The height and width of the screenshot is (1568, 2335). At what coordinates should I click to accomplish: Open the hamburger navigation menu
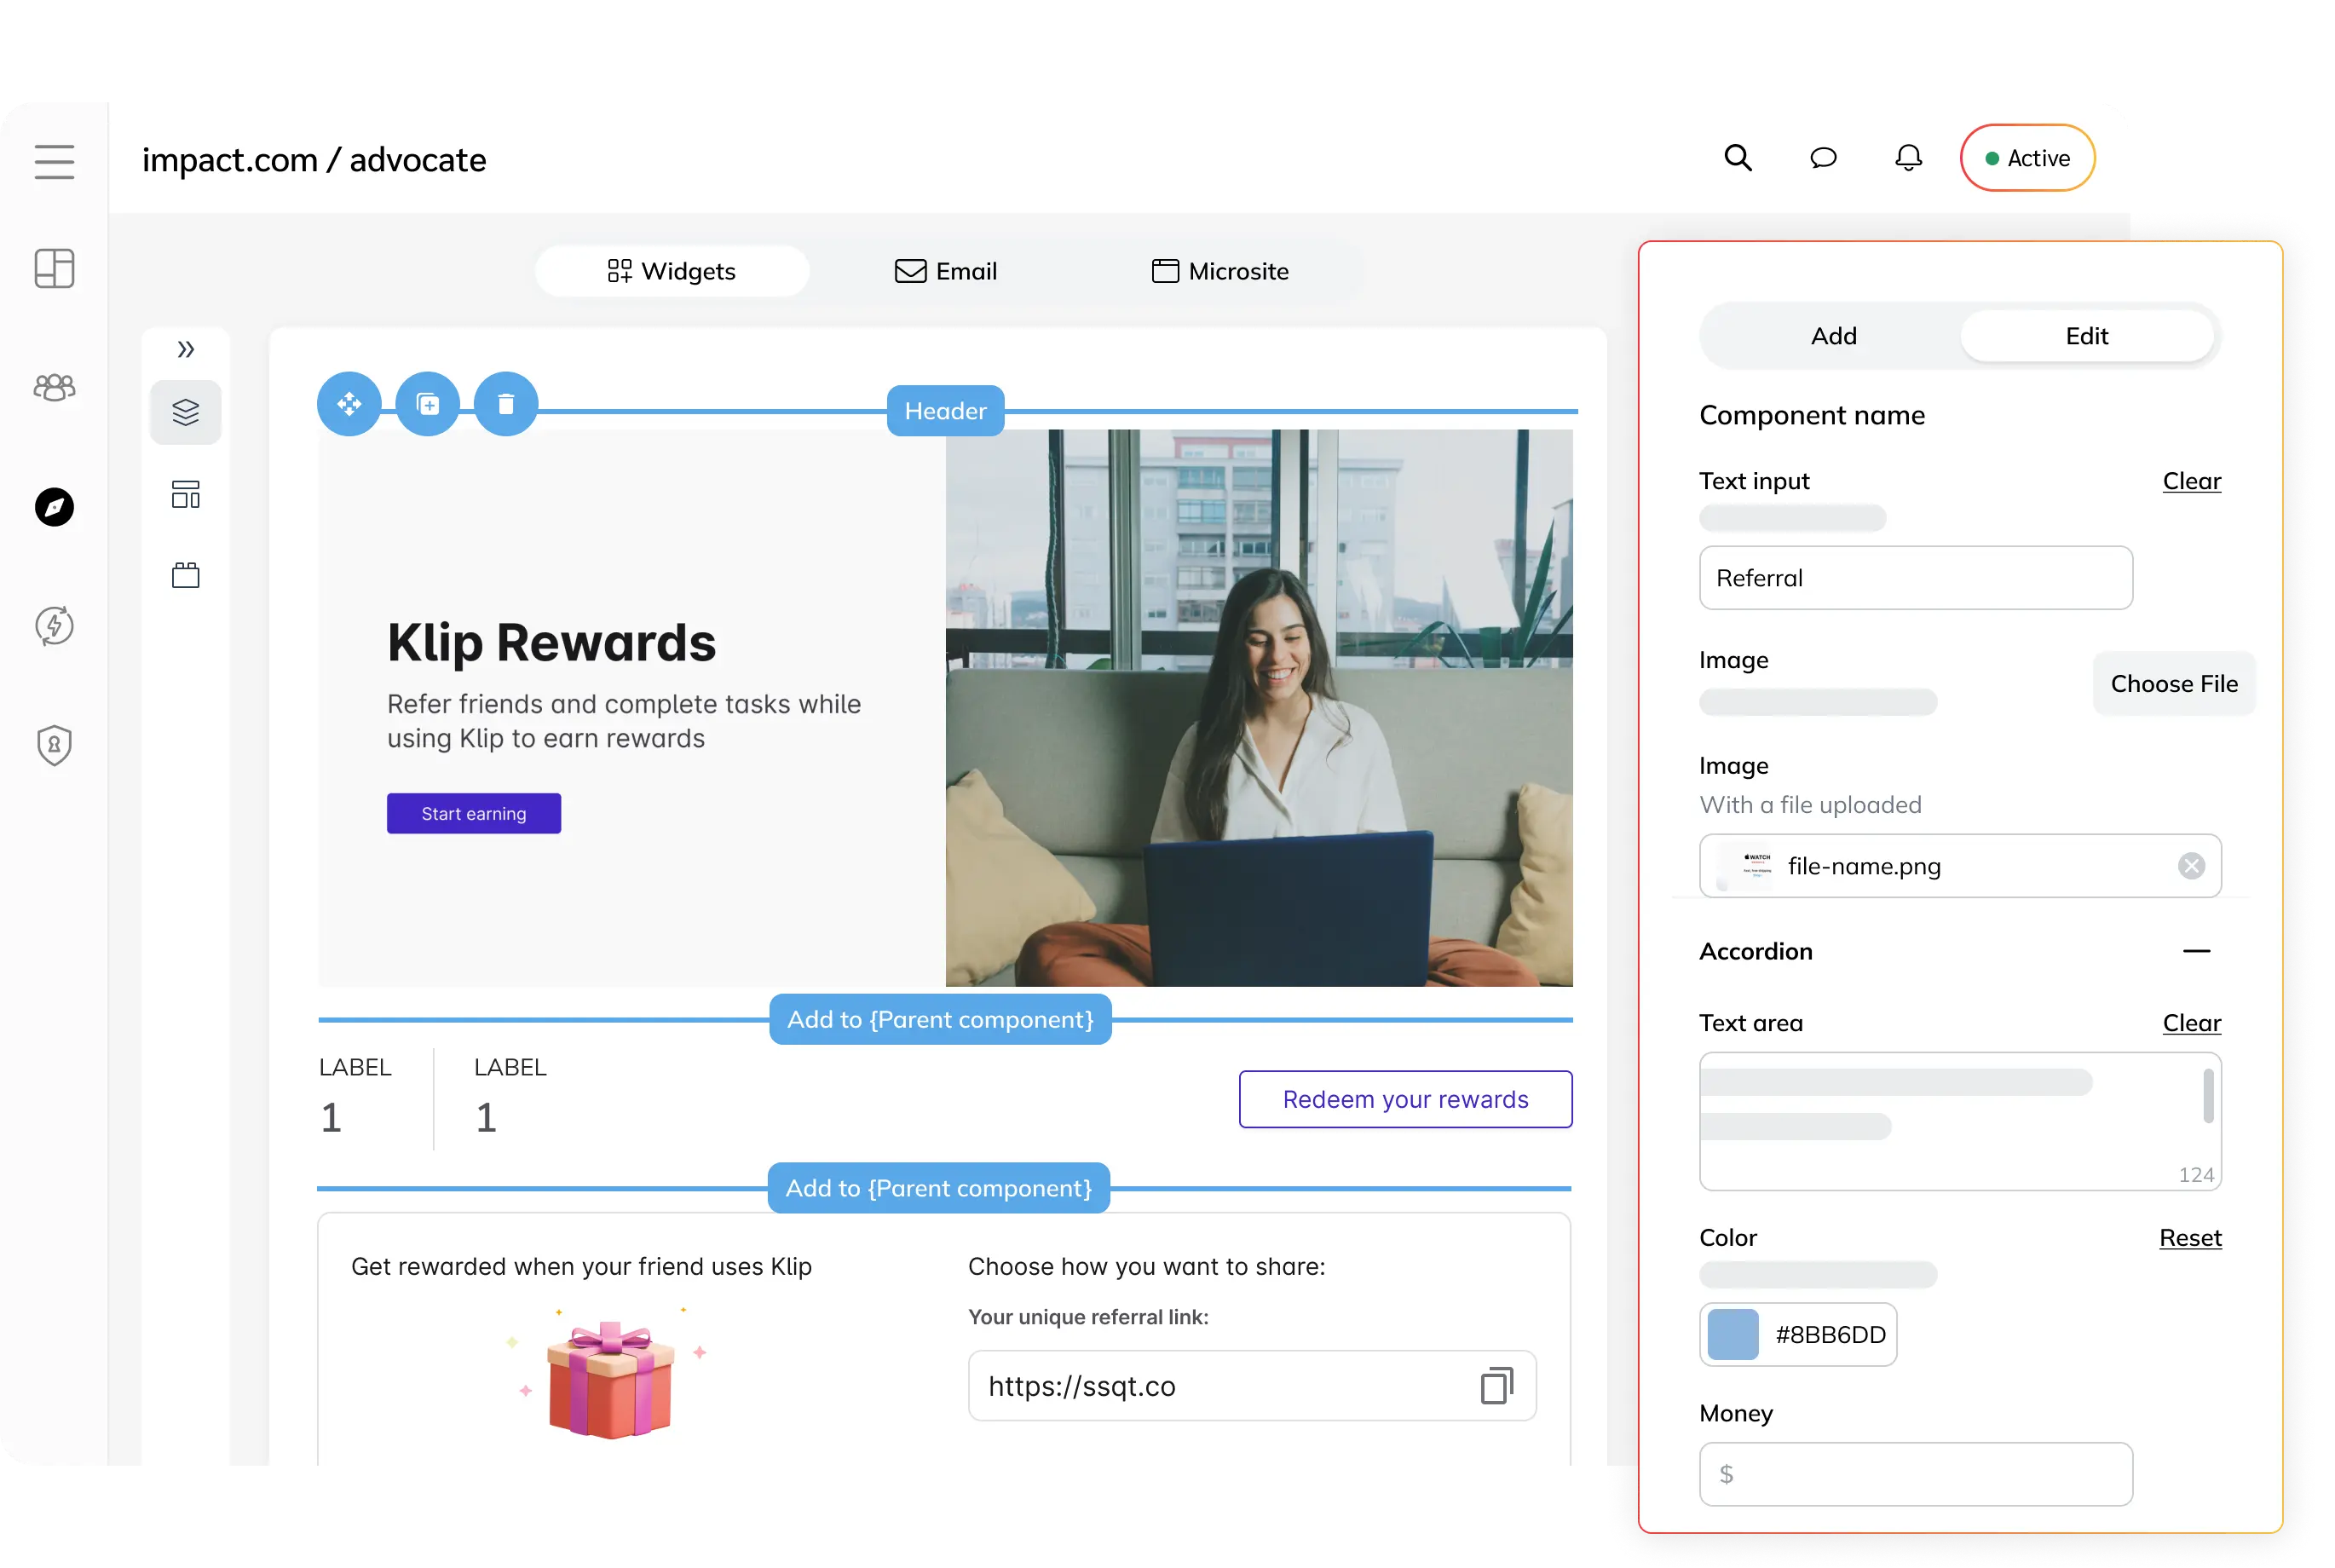click(x=54, y=160)
